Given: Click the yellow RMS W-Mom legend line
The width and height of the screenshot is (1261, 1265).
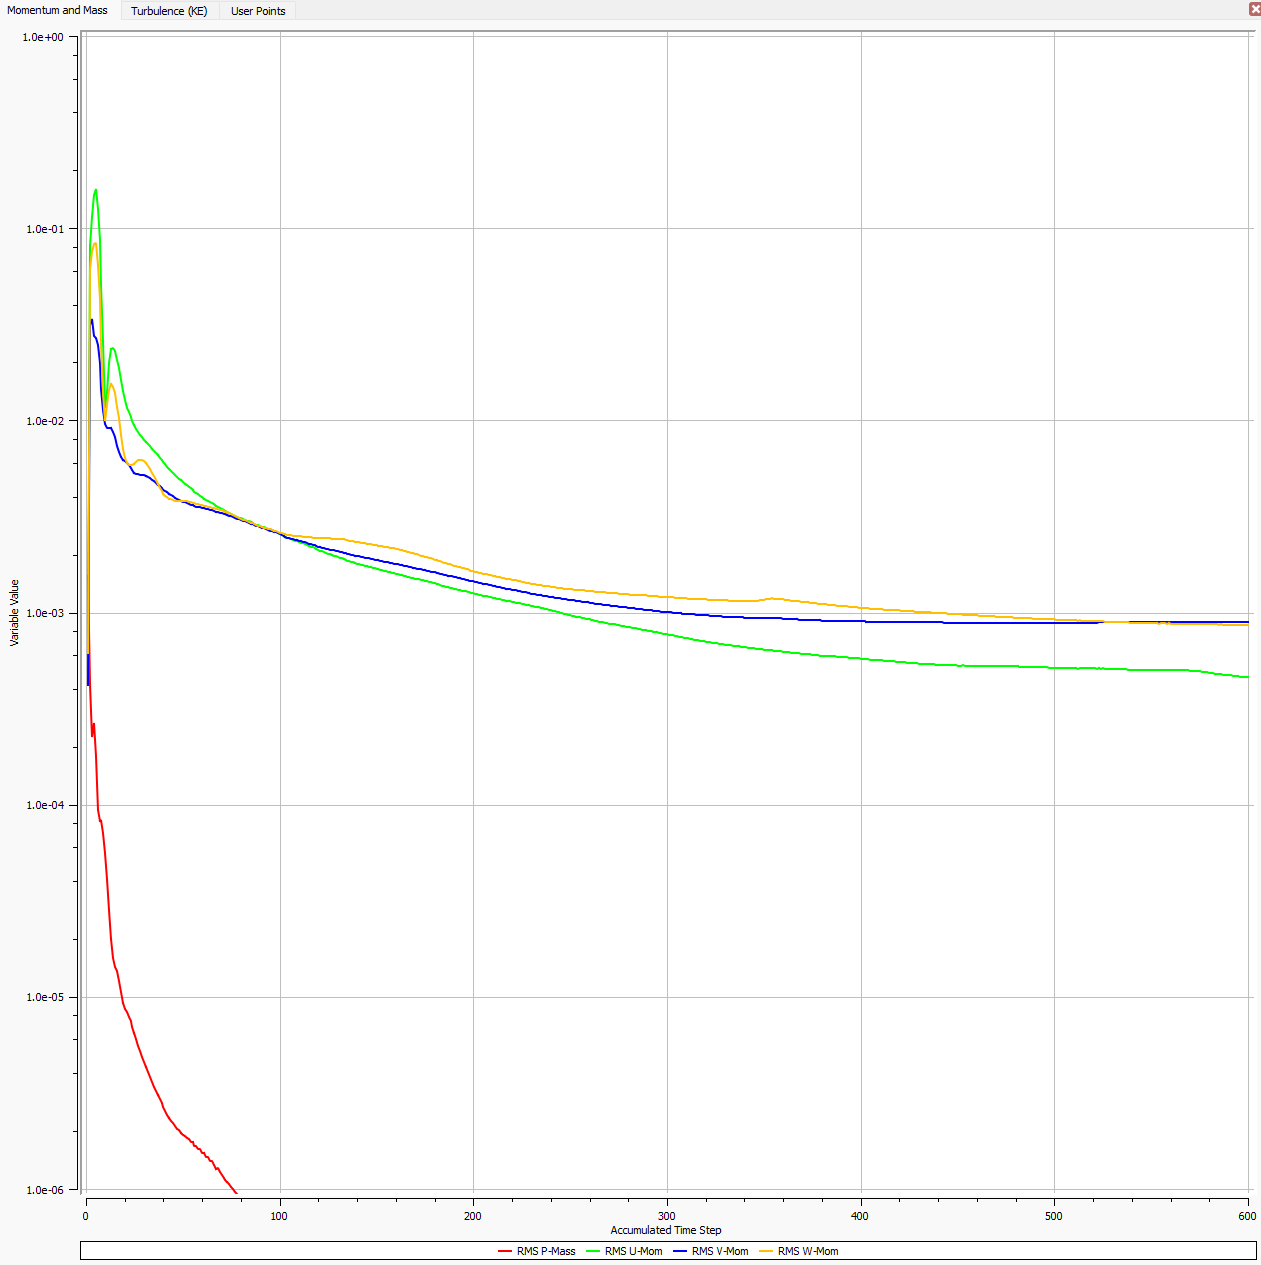Looking at the screenshot, I should (x=766, y=1251).
